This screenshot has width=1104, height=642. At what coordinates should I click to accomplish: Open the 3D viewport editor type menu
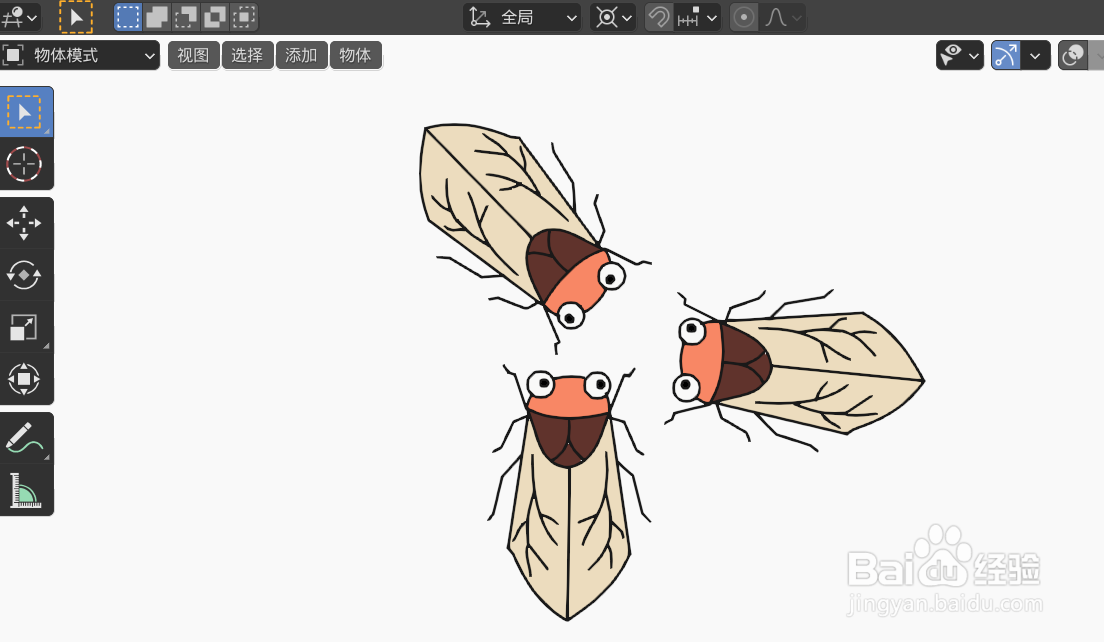click(18, 17)
